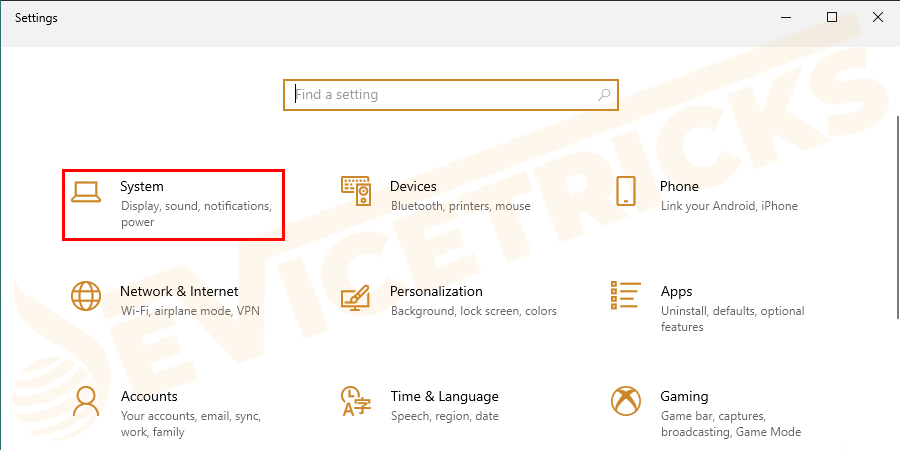This screenshot has width=900, height=450.
Task: Click the Apps list icon
Action: point(626,295)
